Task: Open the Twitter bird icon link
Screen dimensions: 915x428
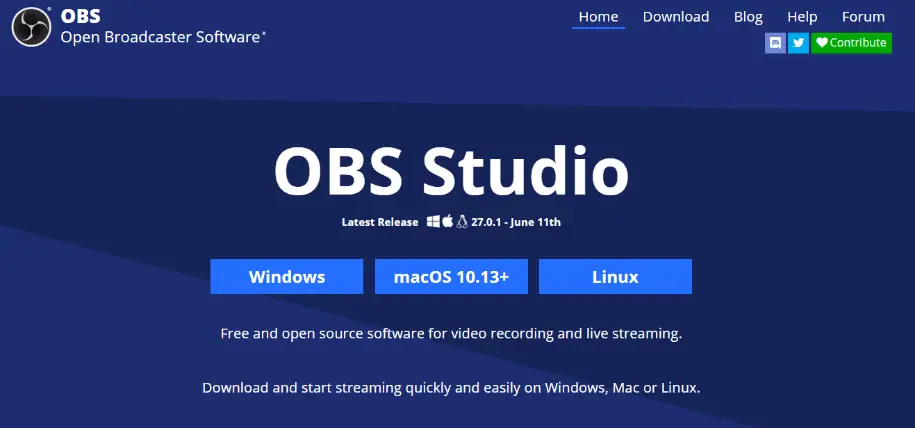Action: [x=798, y=43]
